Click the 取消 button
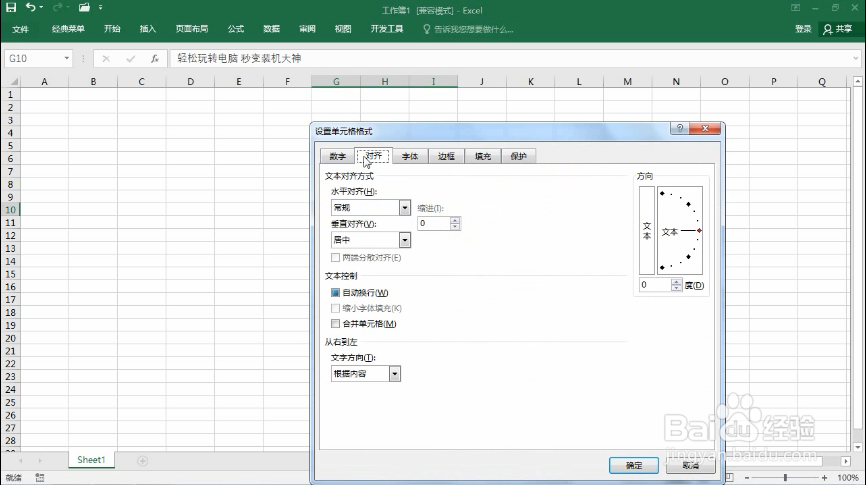This screenshot has height=485, width=866. [690, 466]
